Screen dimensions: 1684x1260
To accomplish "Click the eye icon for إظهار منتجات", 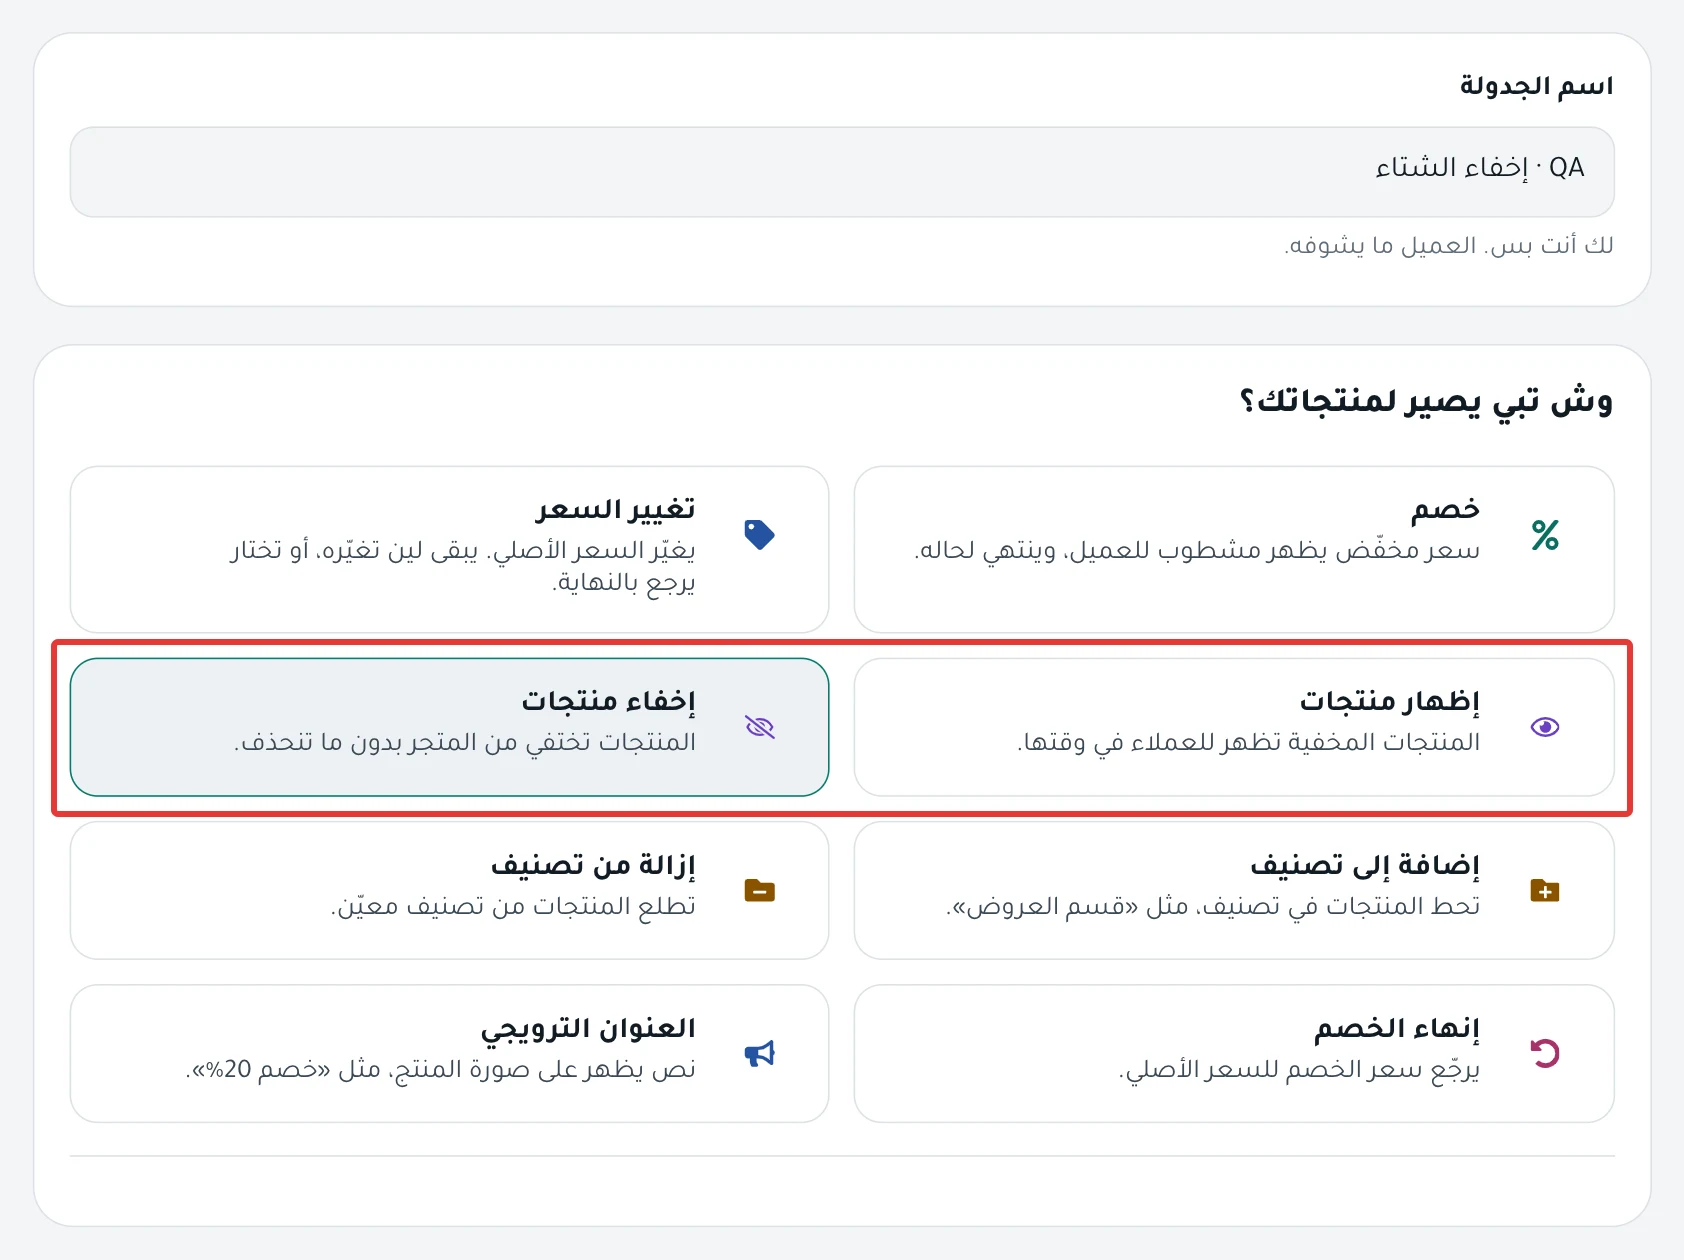I will coord(1545,727).
